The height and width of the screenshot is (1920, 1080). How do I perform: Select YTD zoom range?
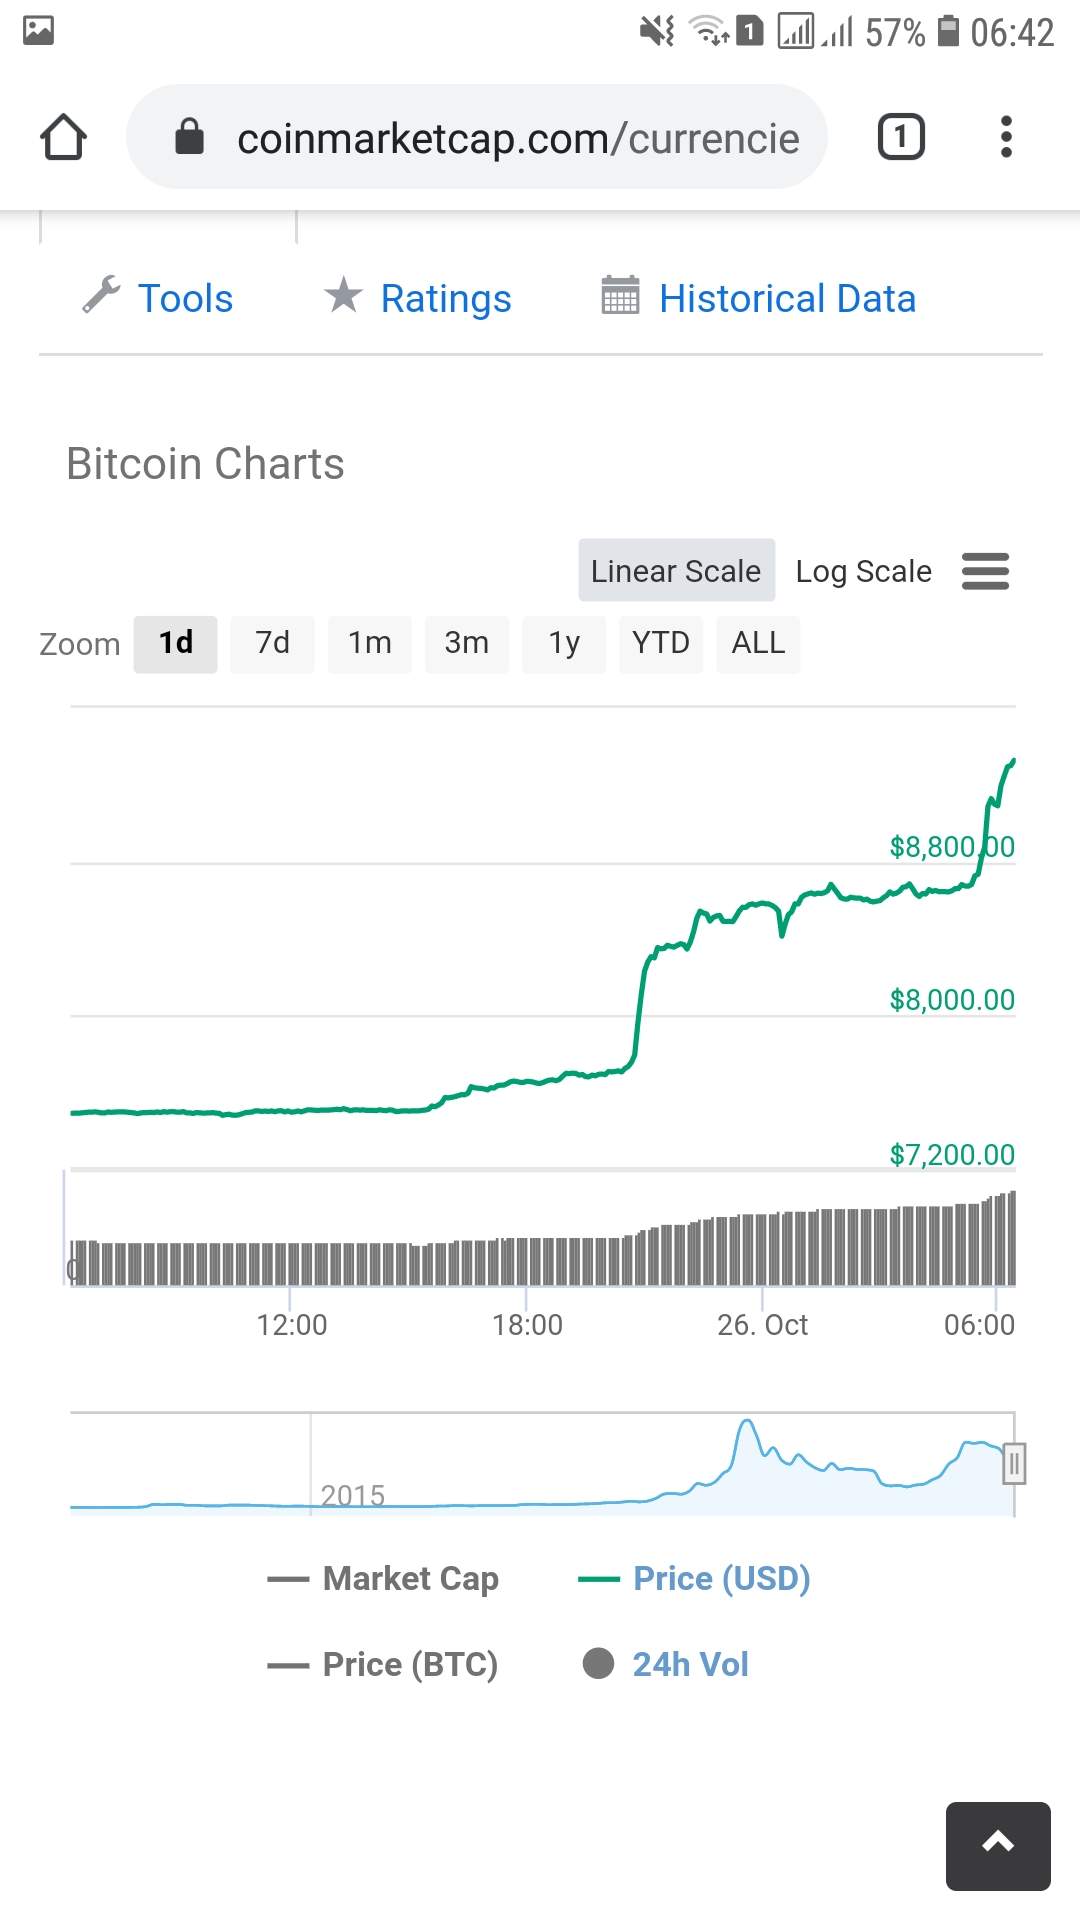[660, 643]
